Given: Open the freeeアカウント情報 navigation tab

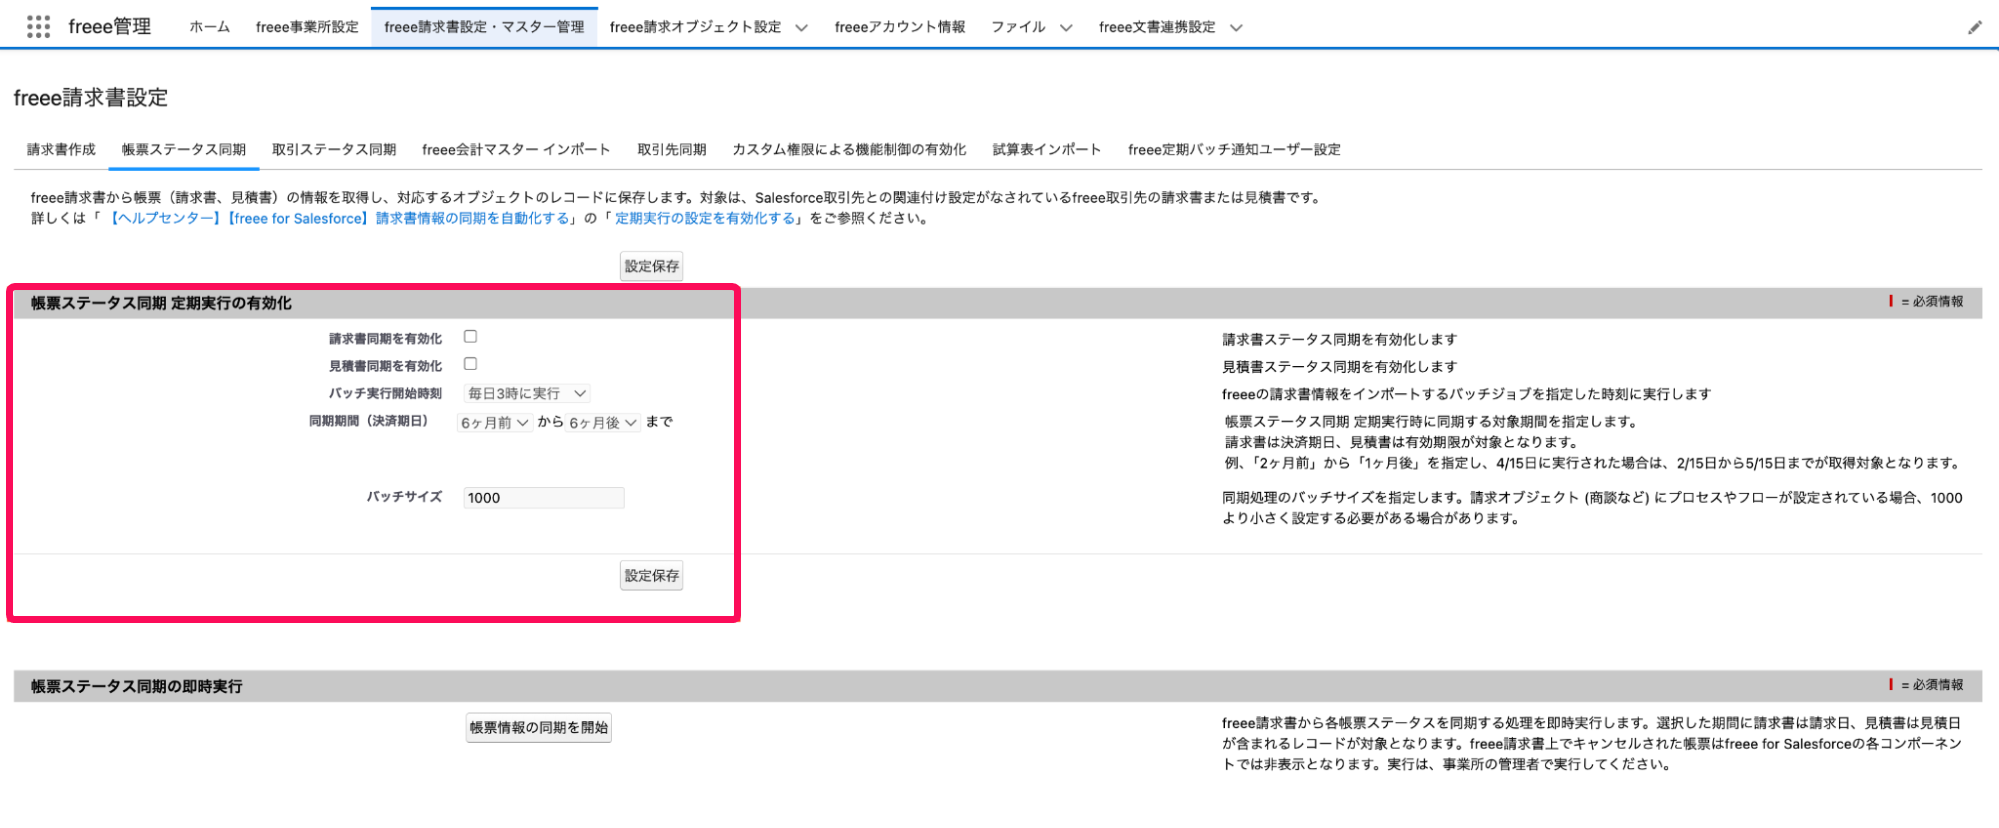Looking at the screenshot, I should click(900, 27).
